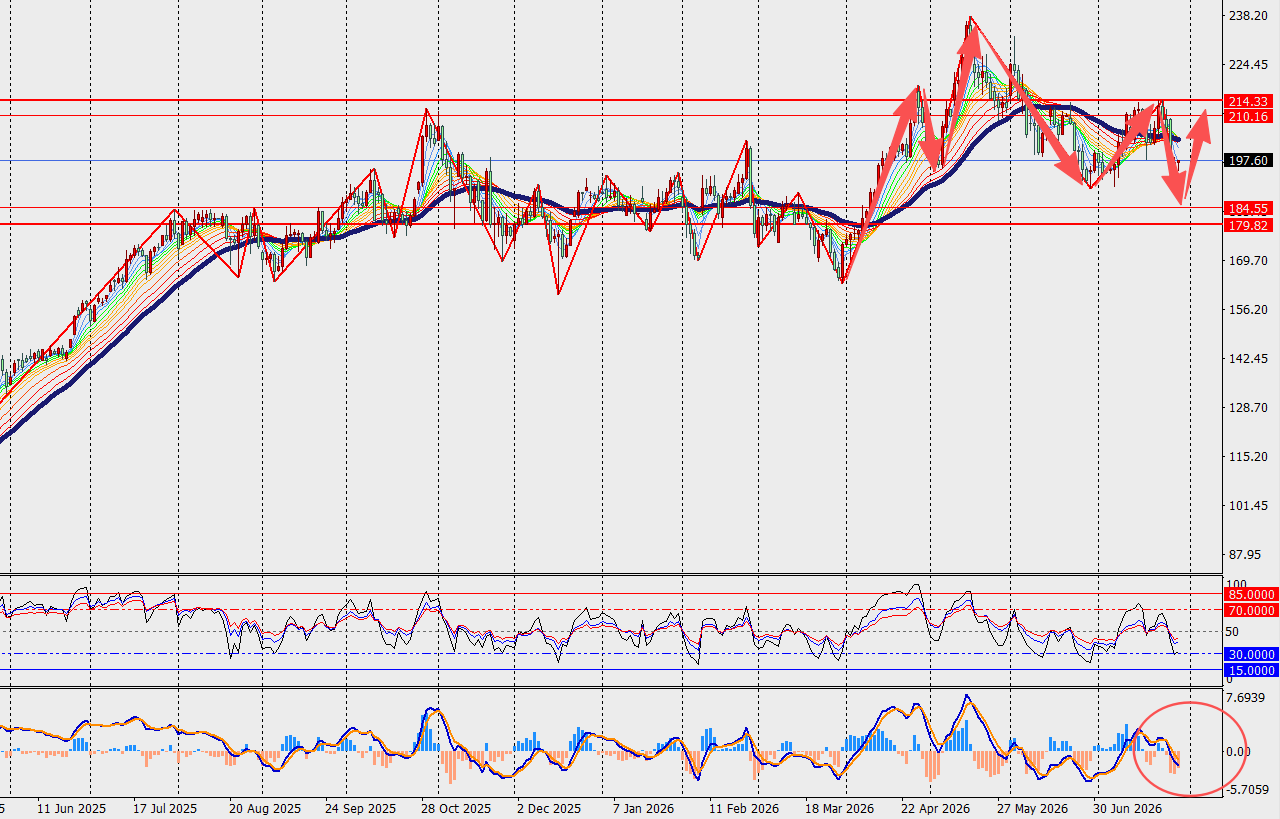Click the blue 15.0000 level label
The height and width of the screenshot is (819, 1280).
point(1251,670)
